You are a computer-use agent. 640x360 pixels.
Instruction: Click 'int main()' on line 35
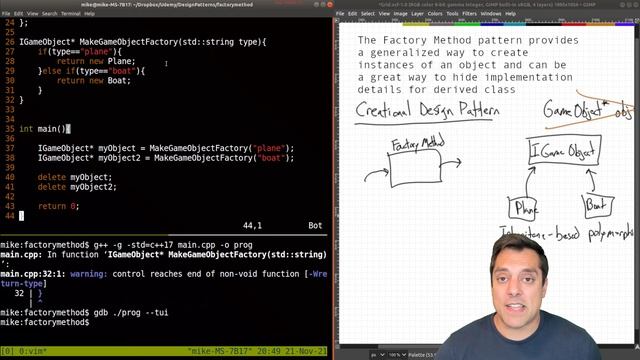coord(42,129)
